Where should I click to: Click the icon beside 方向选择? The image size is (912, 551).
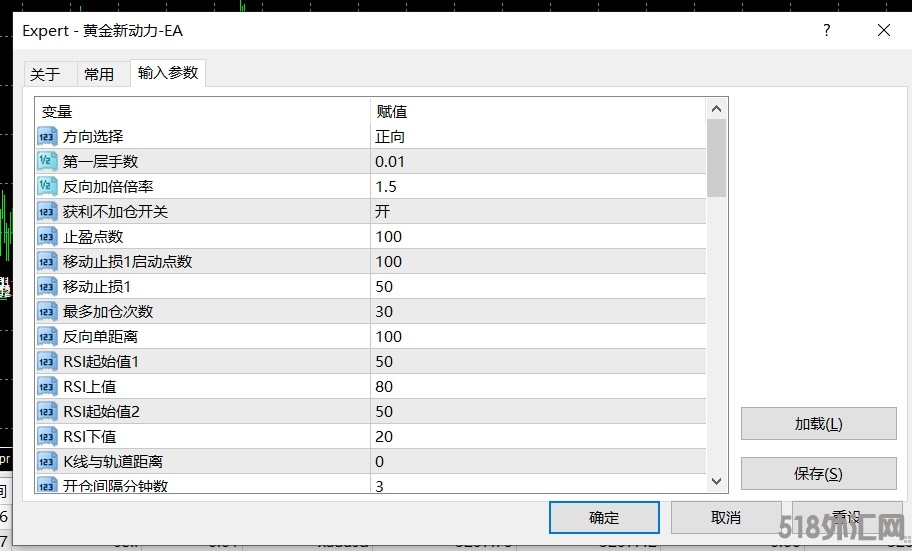pos(47,137)
